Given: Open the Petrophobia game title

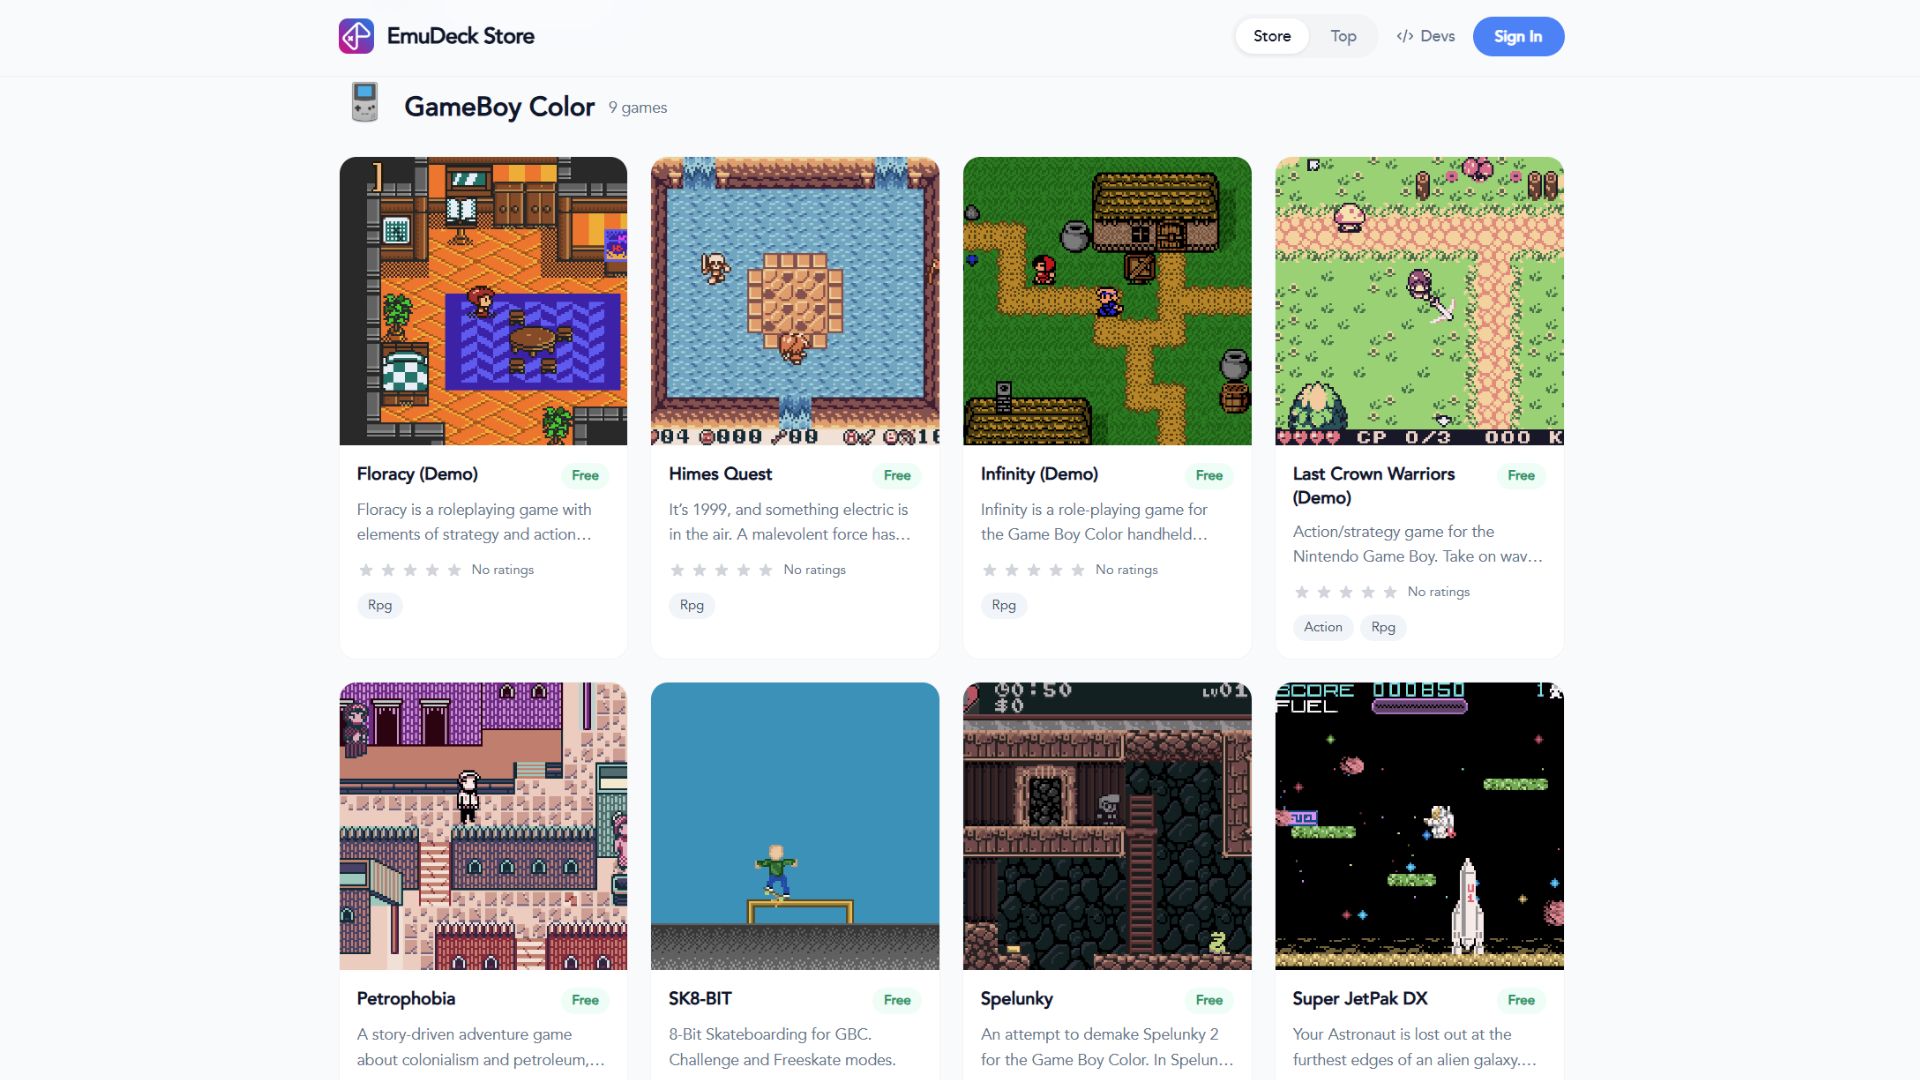Looking at the screenshot, I should click(406, 999).
